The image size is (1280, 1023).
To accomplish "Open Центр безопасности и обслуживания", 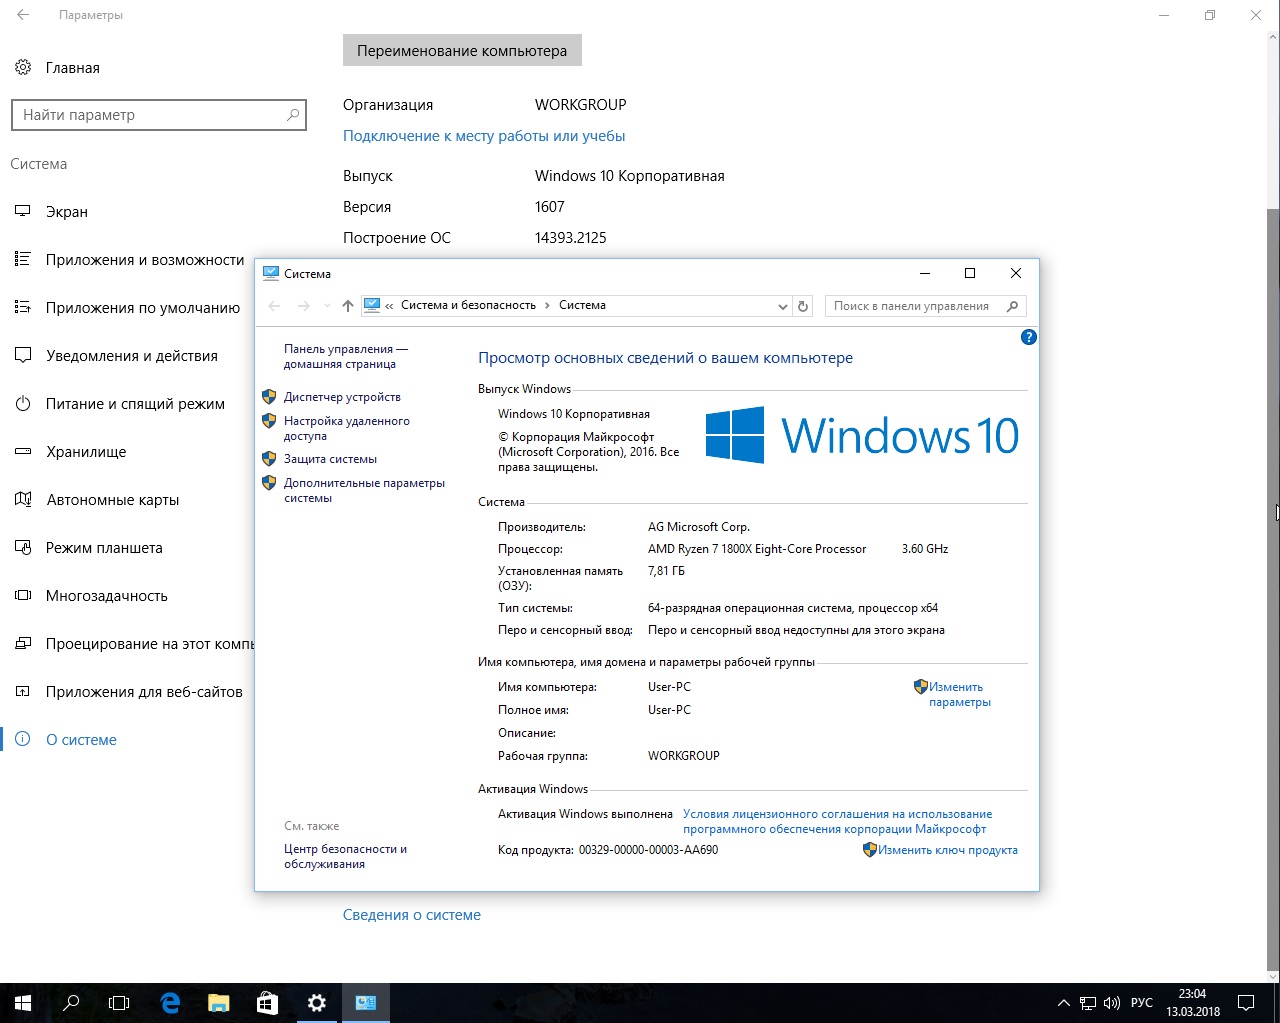I will 345,856.
